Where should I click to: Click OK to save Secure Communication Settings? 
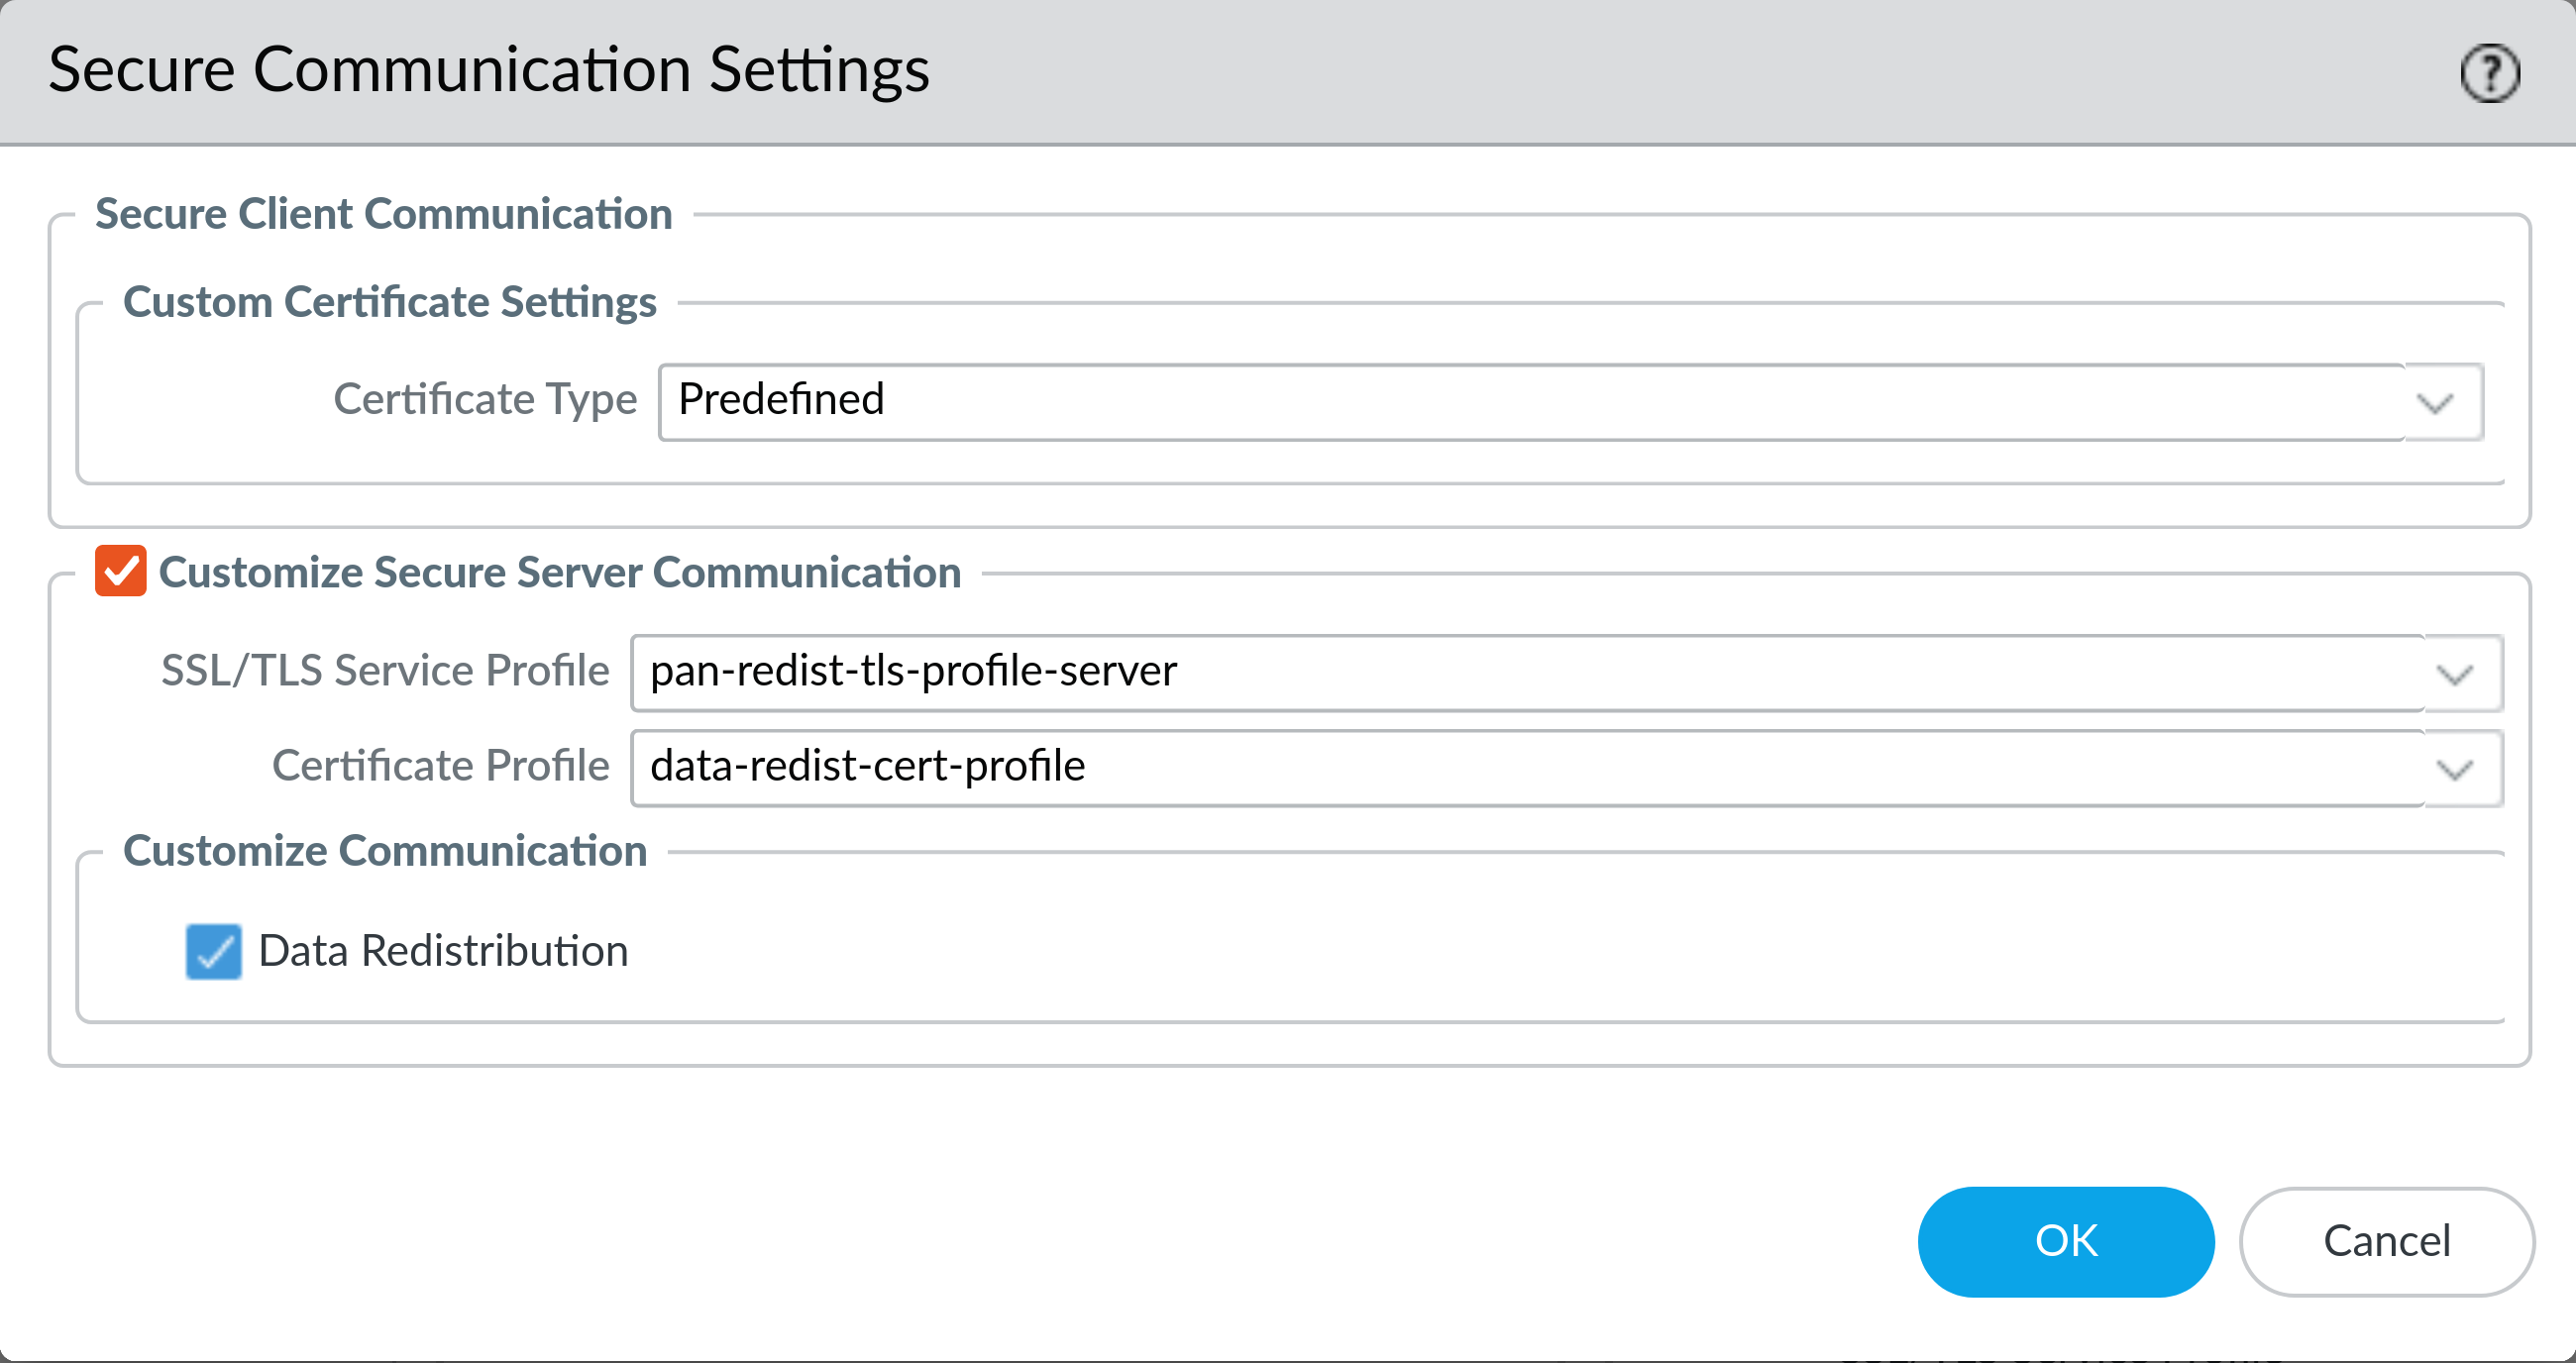pyautogui.click(x=2065, y=1241)
